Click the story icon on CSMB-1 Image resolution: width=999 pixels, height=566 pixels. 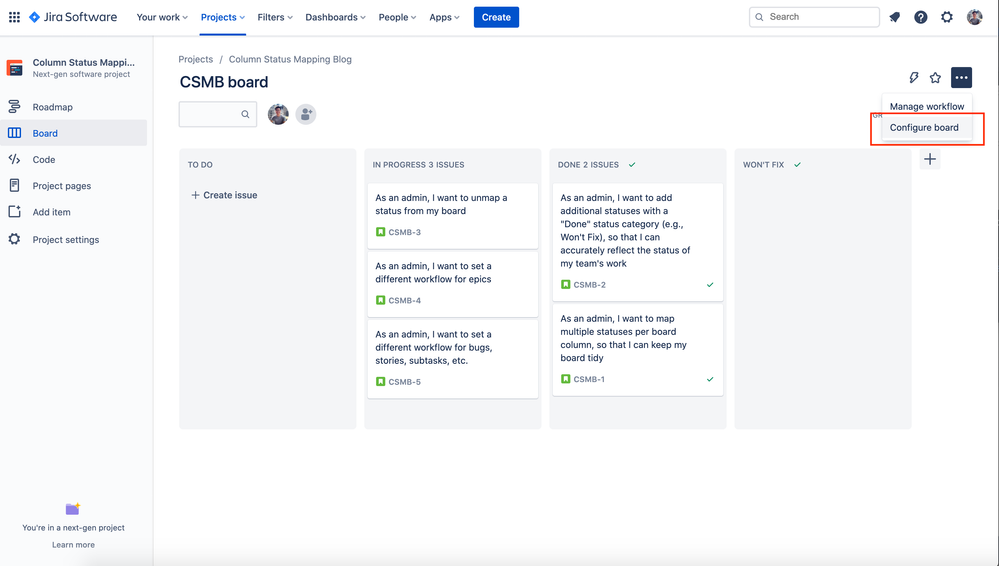565,379
